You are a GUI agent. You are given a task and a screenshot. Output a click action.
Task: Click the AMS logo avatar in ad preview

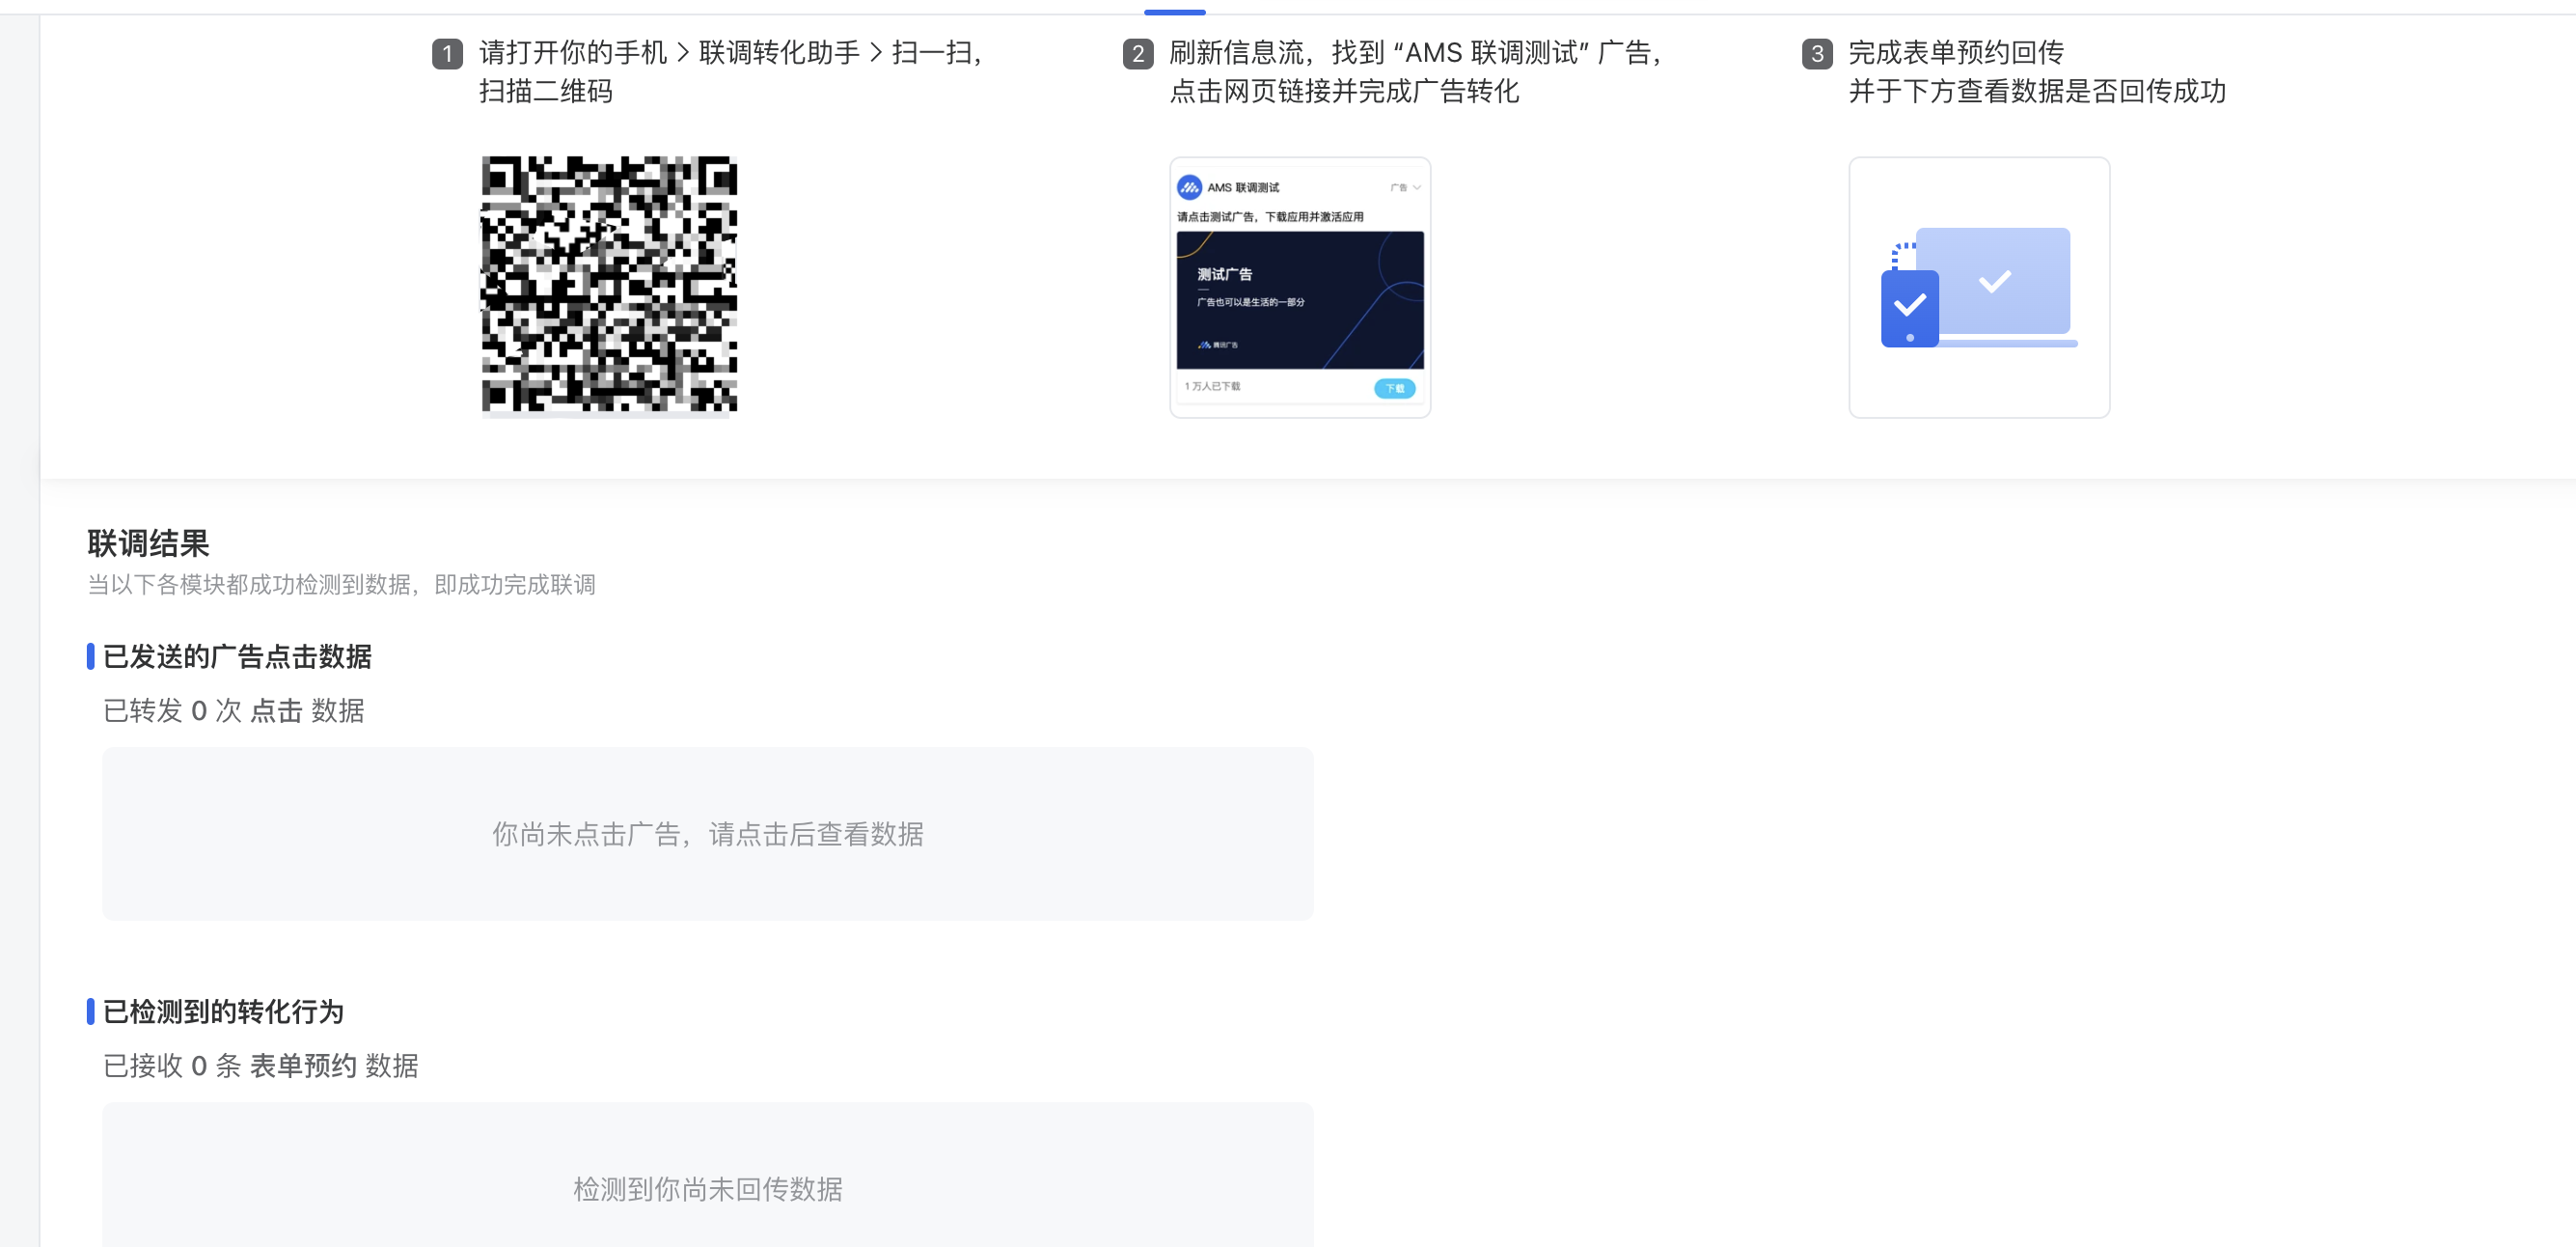coord(1189,187)
